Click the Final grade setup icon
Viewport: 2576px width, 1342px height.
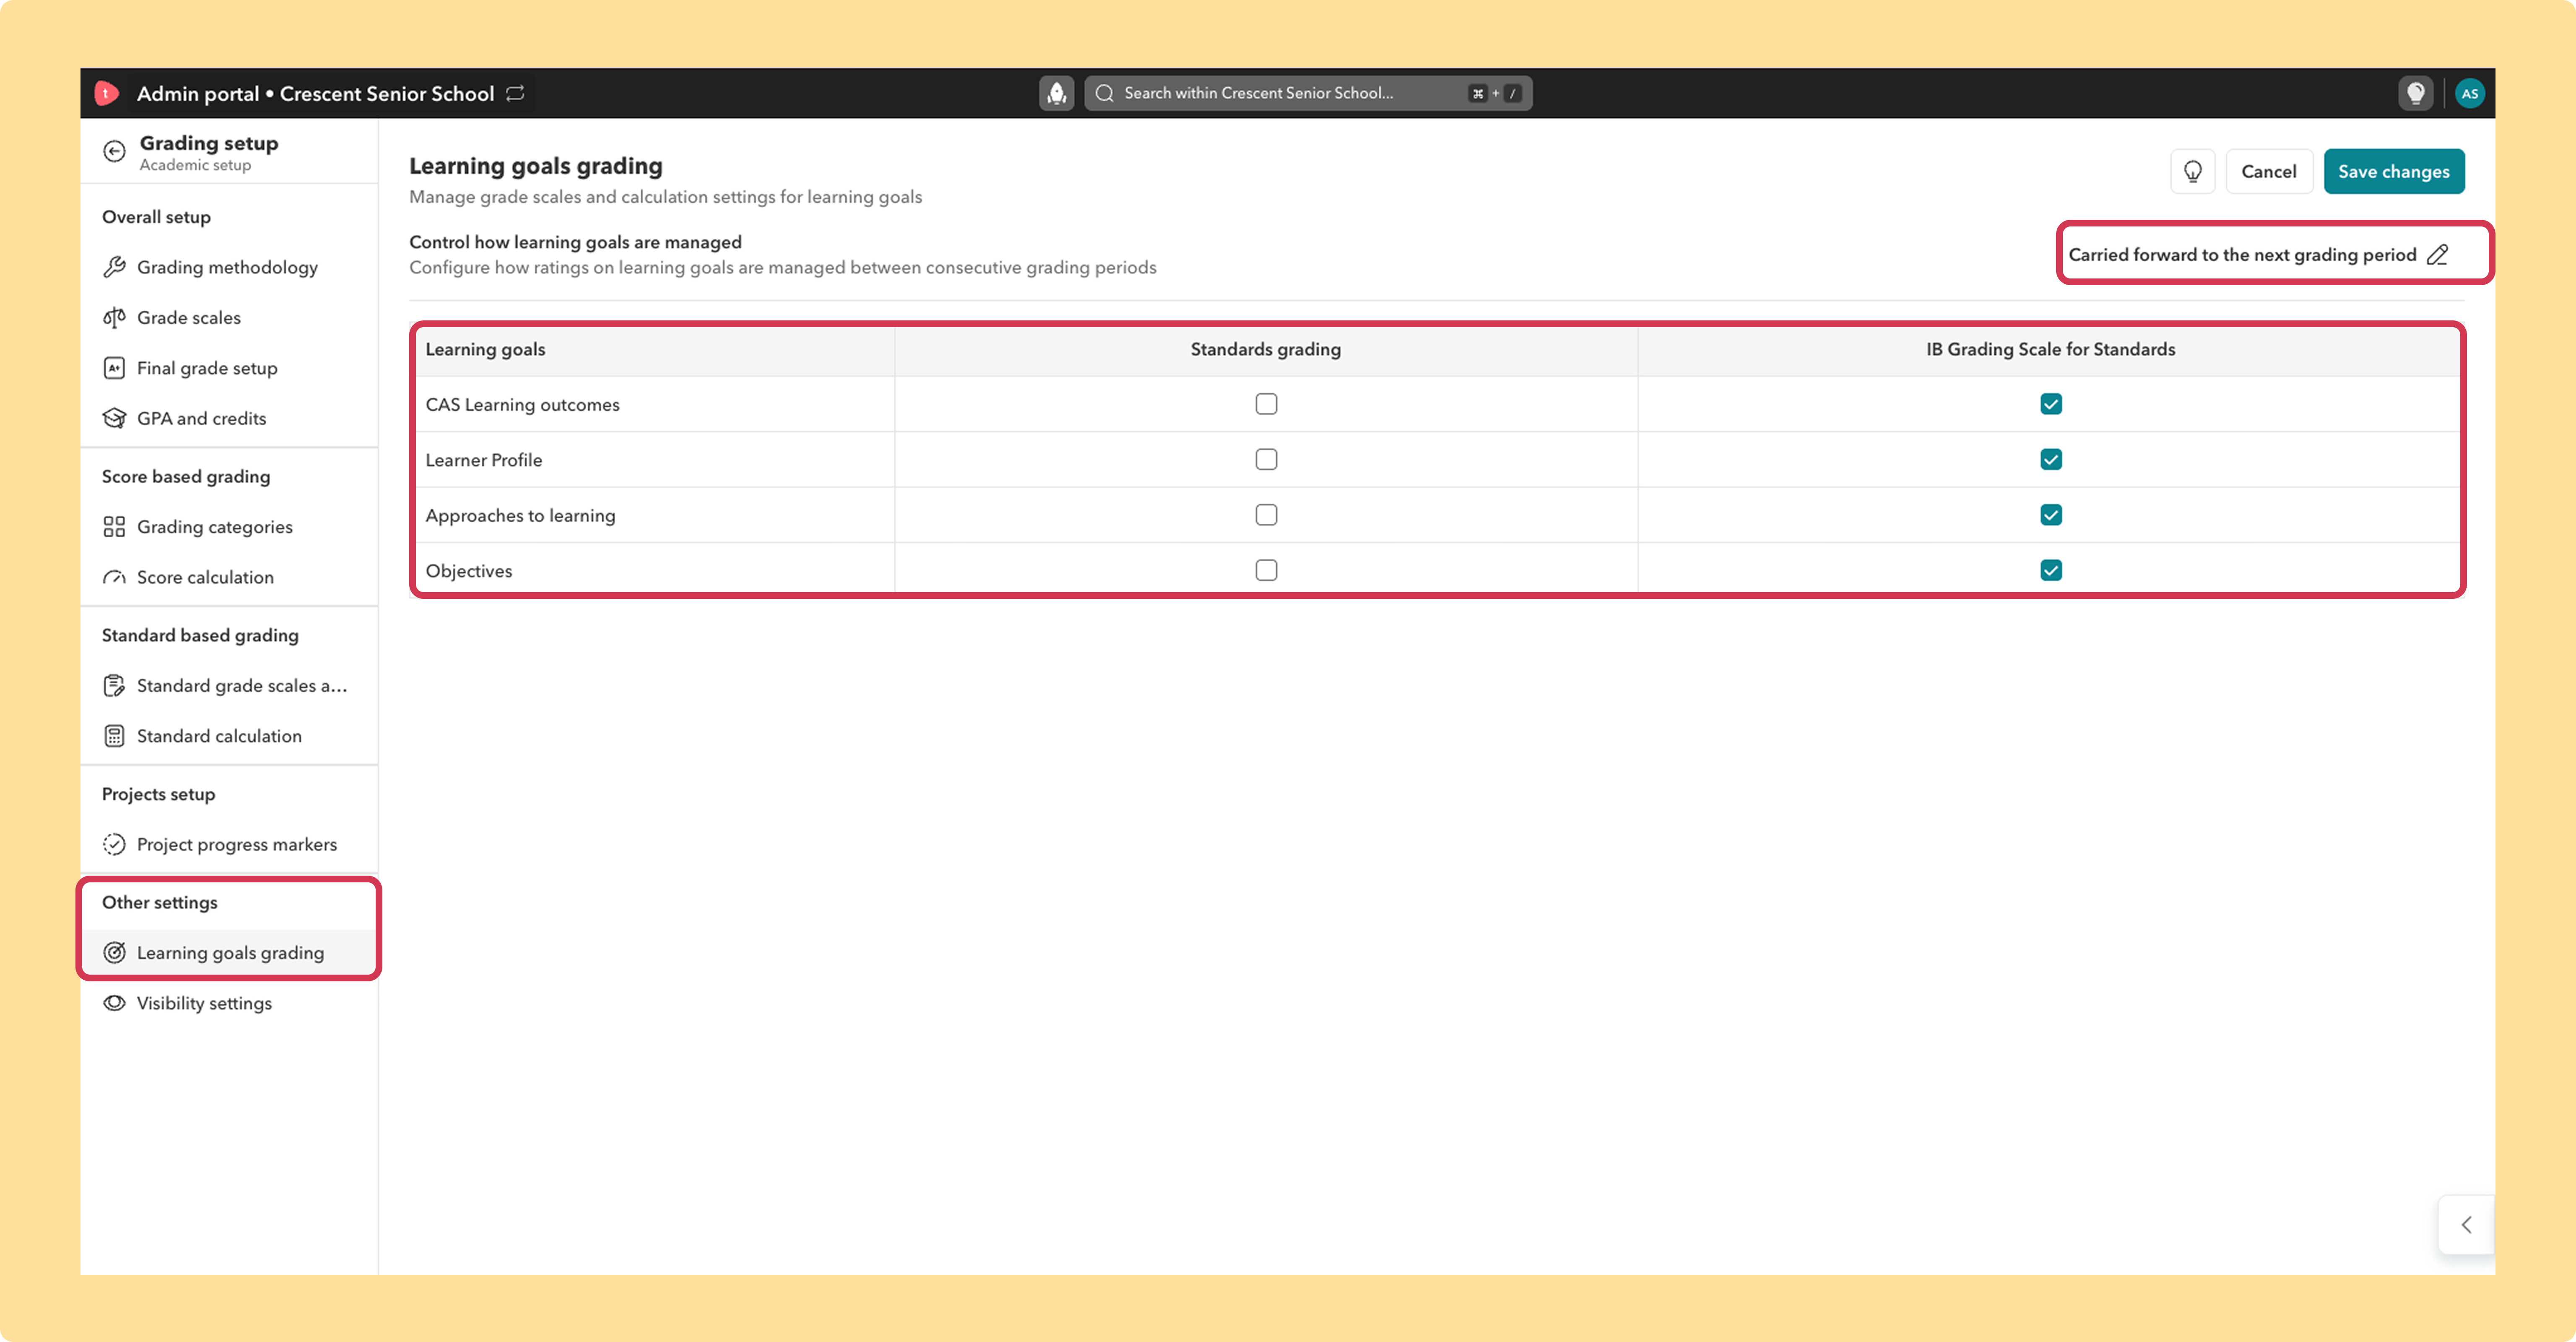tap(114, 368)
